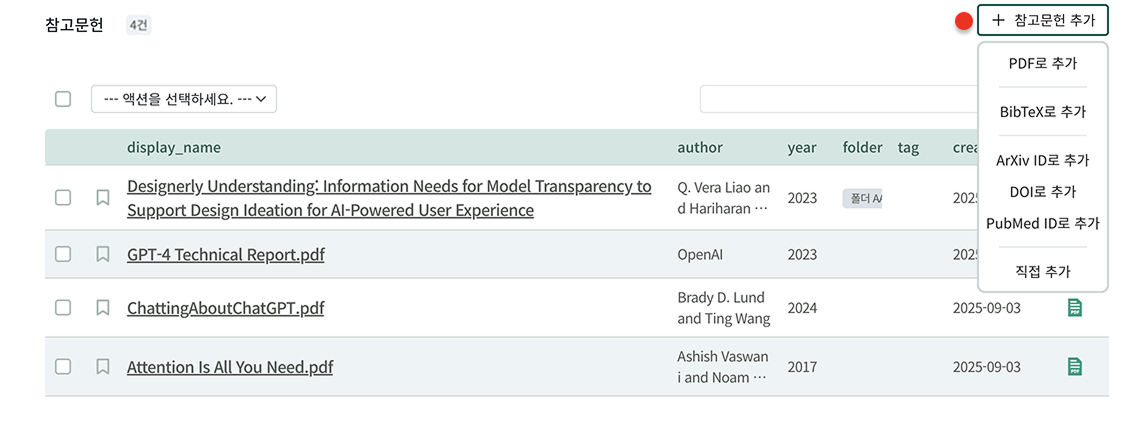This screenshot has height=422, width=1145.
Task: Collapse the 참고문헌 추가 dropdown button
Action: (x=1042, y=20)
